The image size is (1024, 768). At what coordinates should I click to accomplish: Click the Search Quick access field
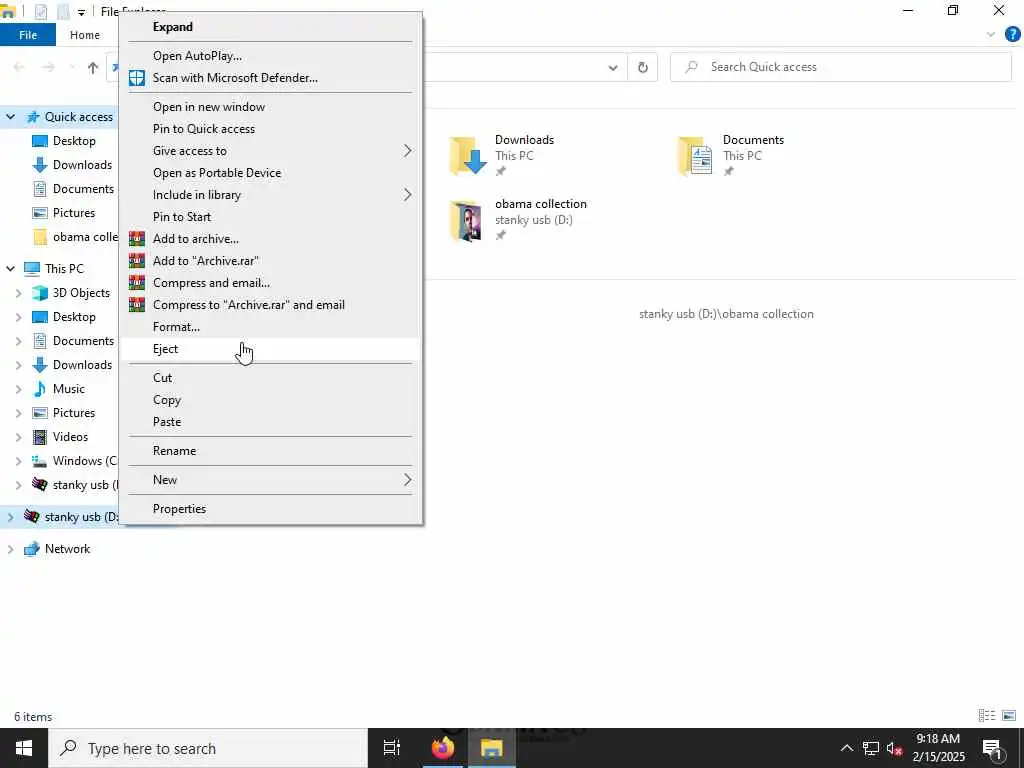840,67
